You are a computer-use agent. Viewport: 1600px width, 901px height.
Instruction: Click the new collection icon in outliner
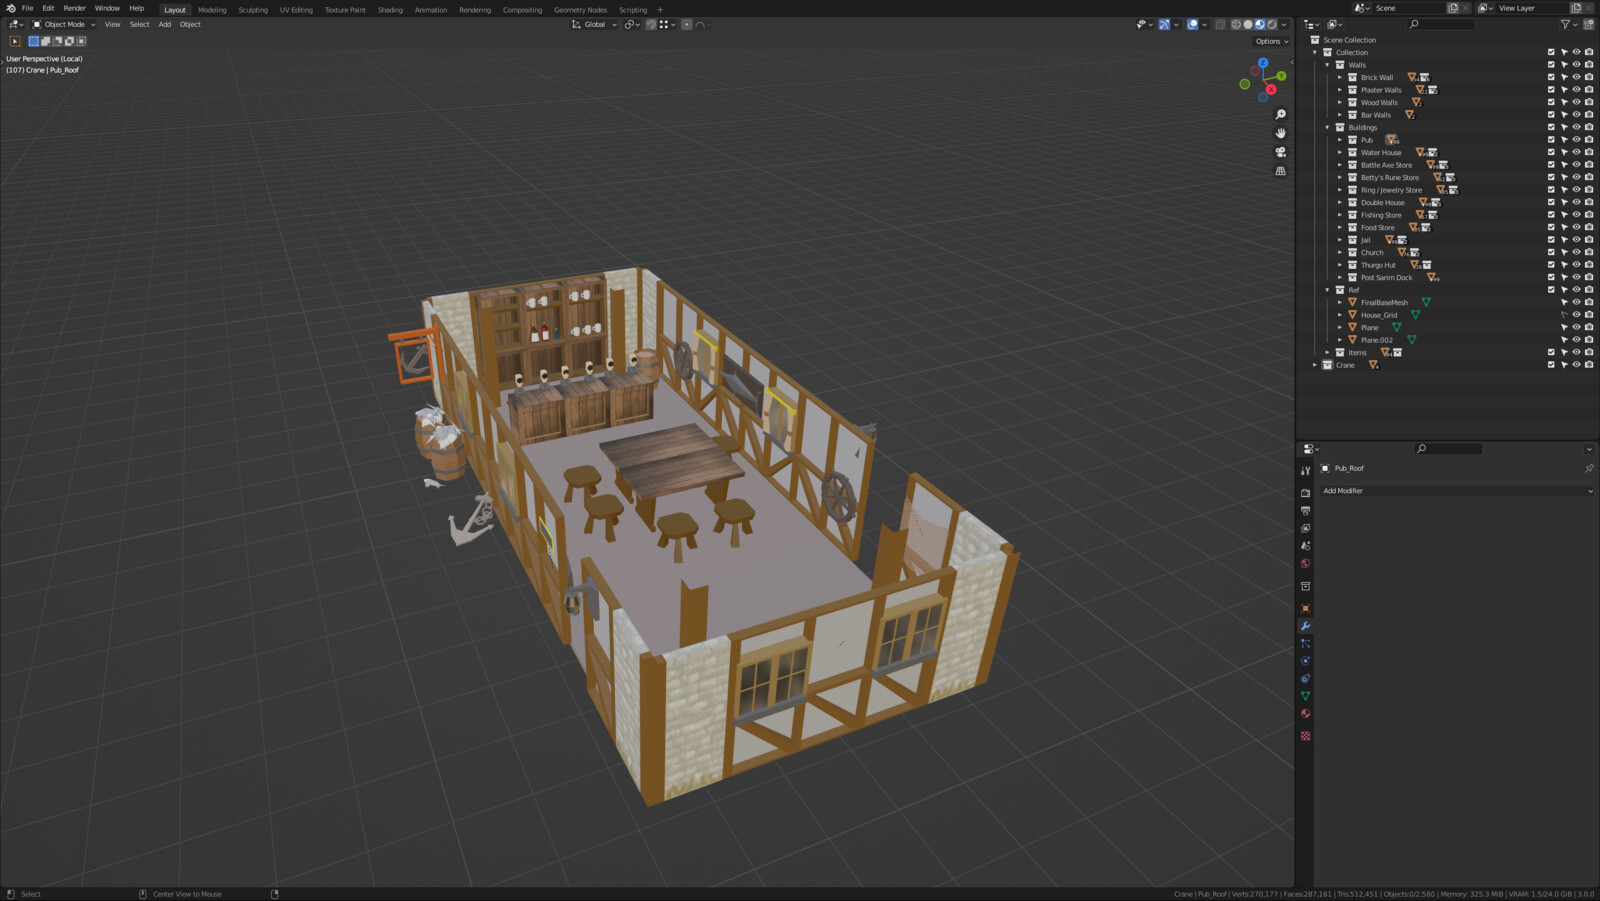(x=1588, y=24)
